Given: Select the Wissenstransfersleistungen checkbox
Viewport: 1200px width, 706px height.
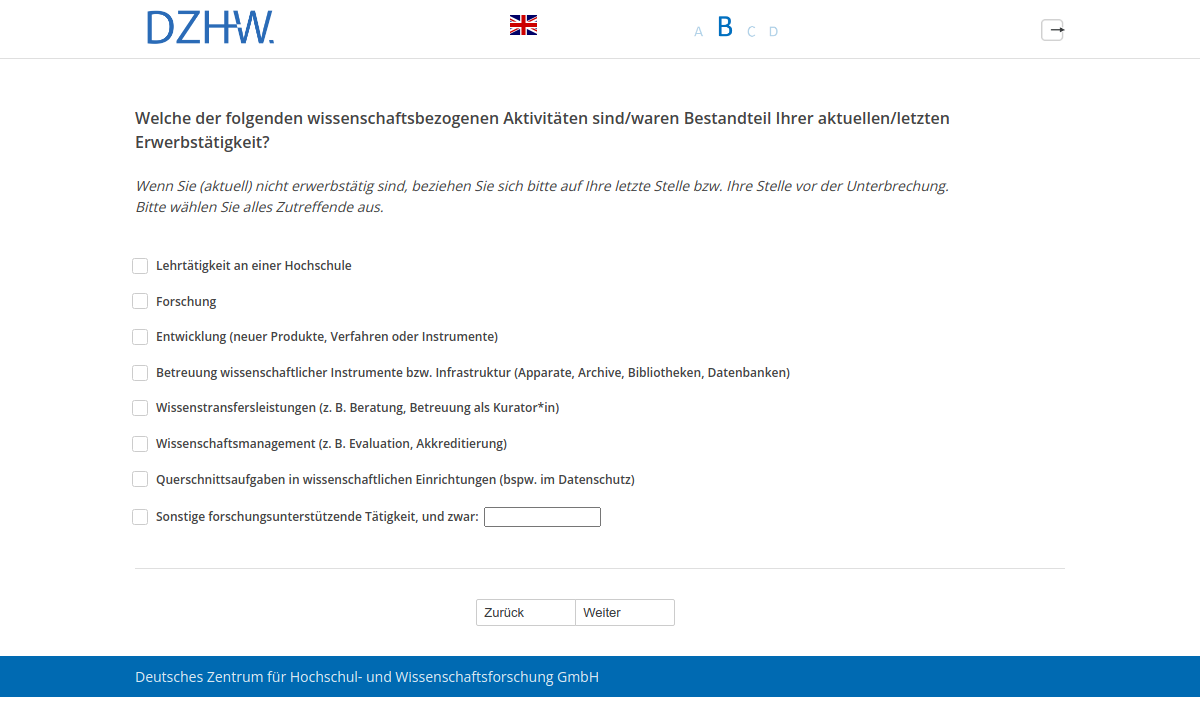Looking at the screenshot, I should [140, 408].
